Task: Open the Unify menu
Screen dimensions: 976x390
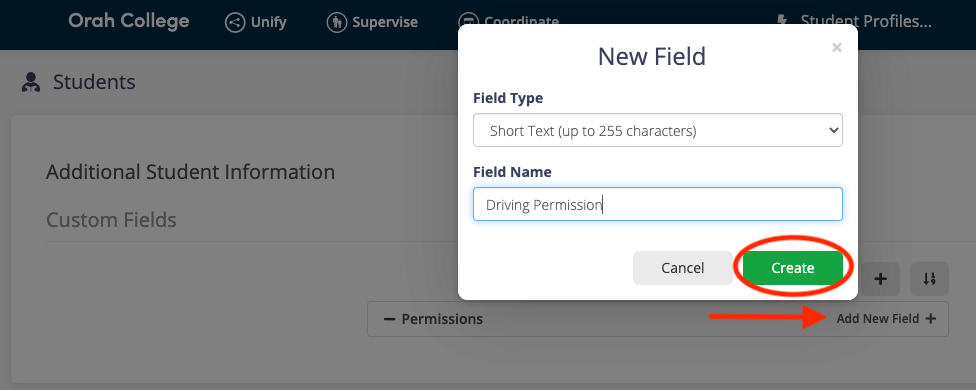Action: pos(255,23)
